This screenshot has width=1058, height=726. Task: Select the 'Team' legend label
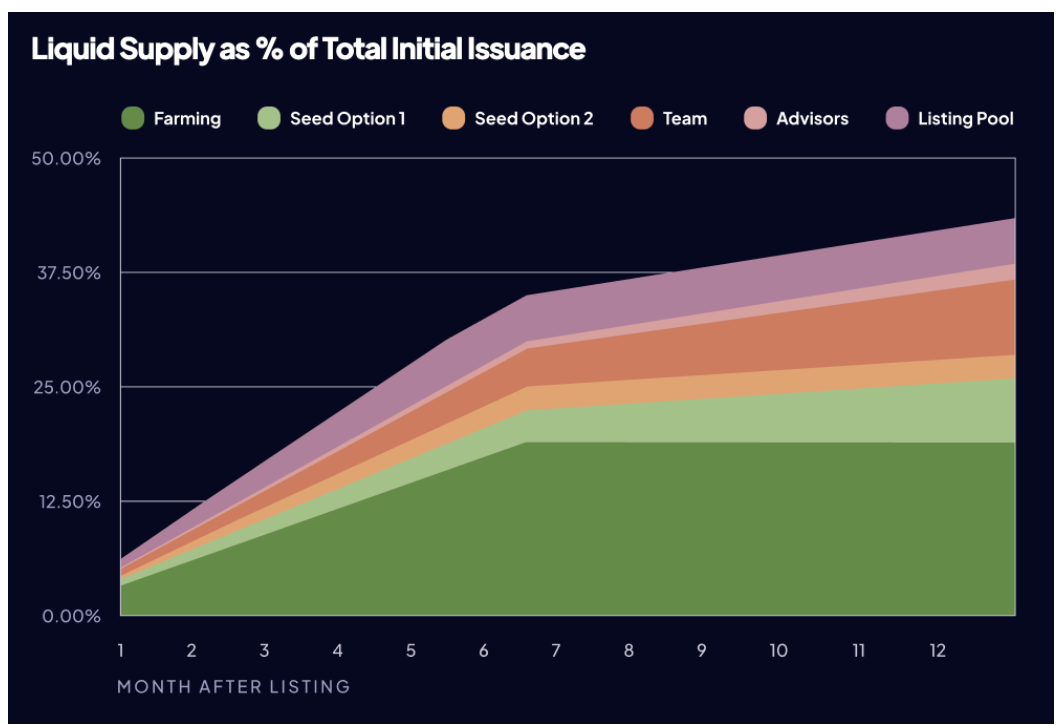[x=685, y=119]
